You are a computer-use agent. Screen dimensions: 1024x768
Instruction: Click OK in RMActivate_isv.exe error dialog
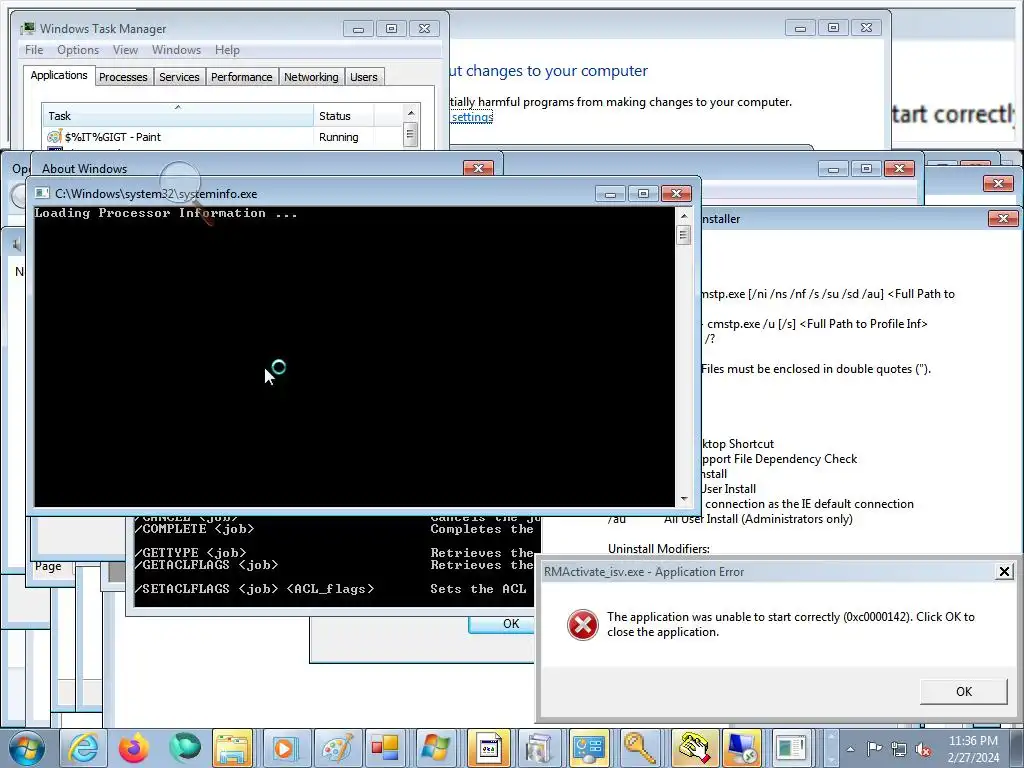click(x=963, y=692)
